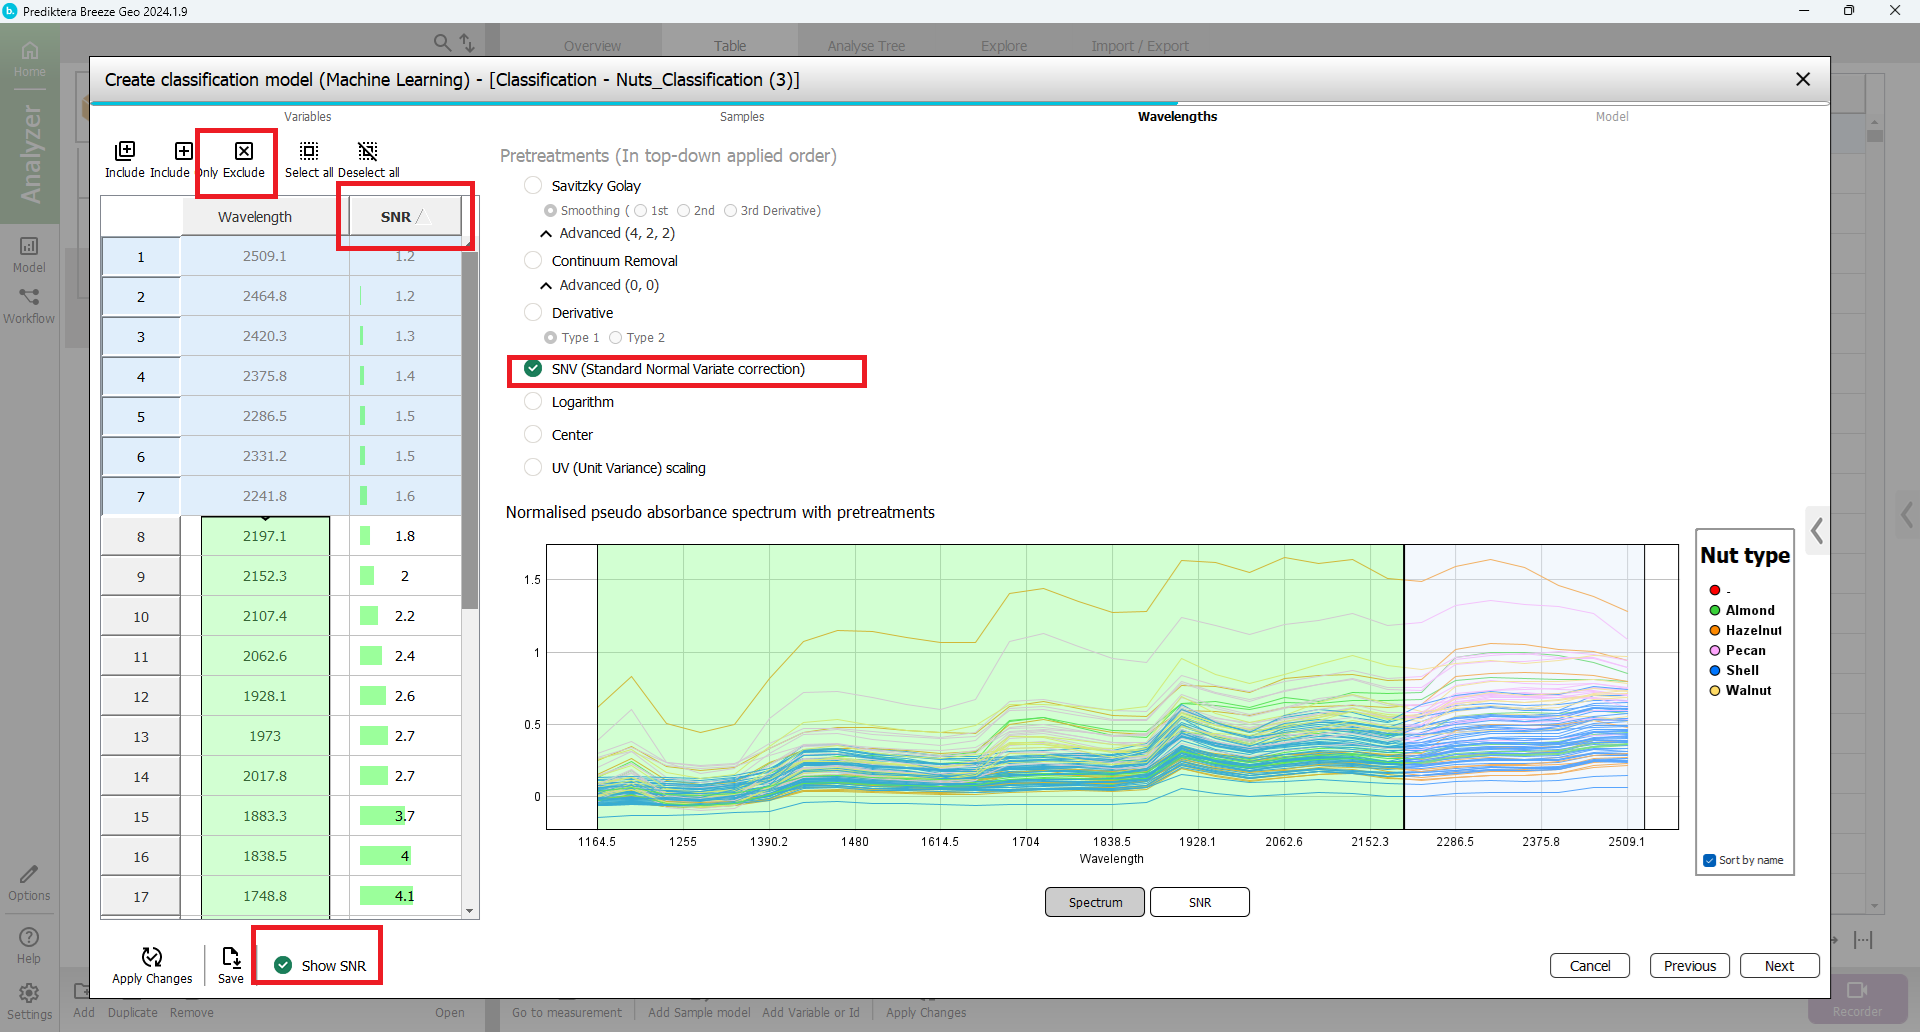This screenshot has width=1920, height=1032.
Task: Click the Save icon in wavelength panel
Action: tap(231, 957)
